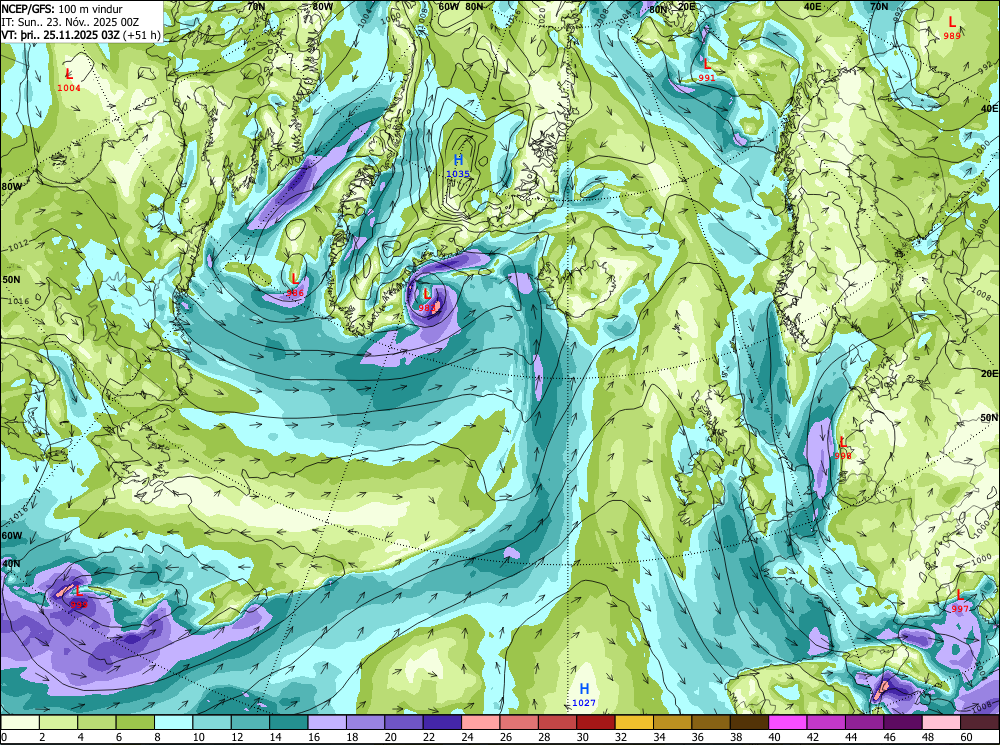
Task: Click the 'NCEP/GFS: 100 m vindur' title
Action: pos(62,9)
